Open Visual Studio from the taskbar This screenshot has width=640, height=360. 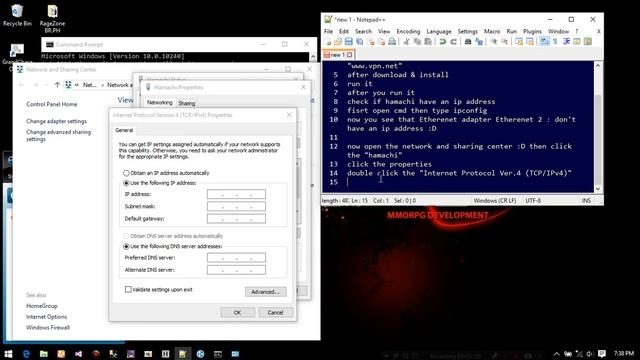coord(78,354)
